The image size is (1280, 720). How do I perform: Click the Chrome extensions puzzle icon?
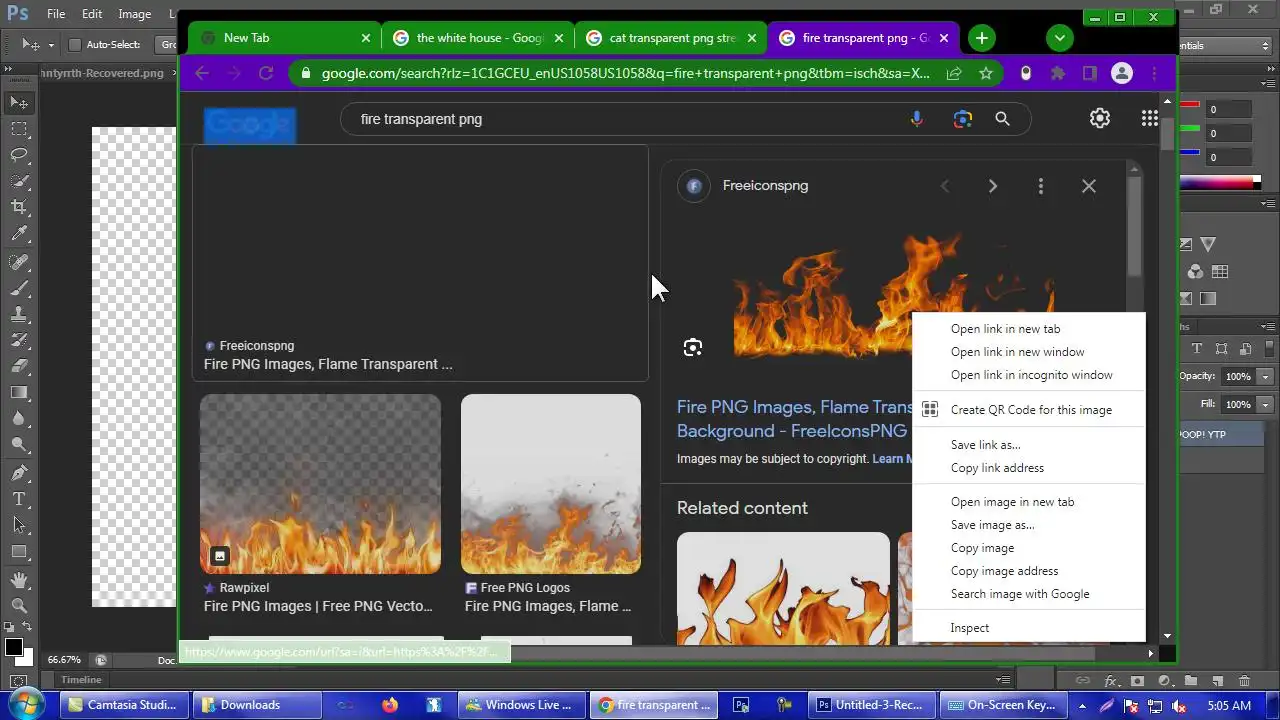pyautogui.click(x=1058, y=73)
